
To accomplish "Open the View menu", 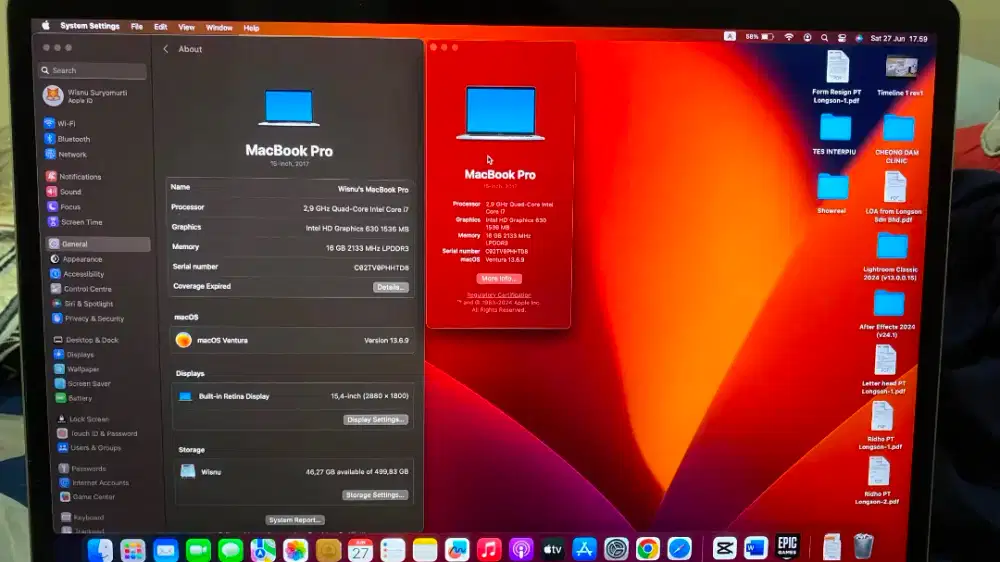I will [186, 28].
